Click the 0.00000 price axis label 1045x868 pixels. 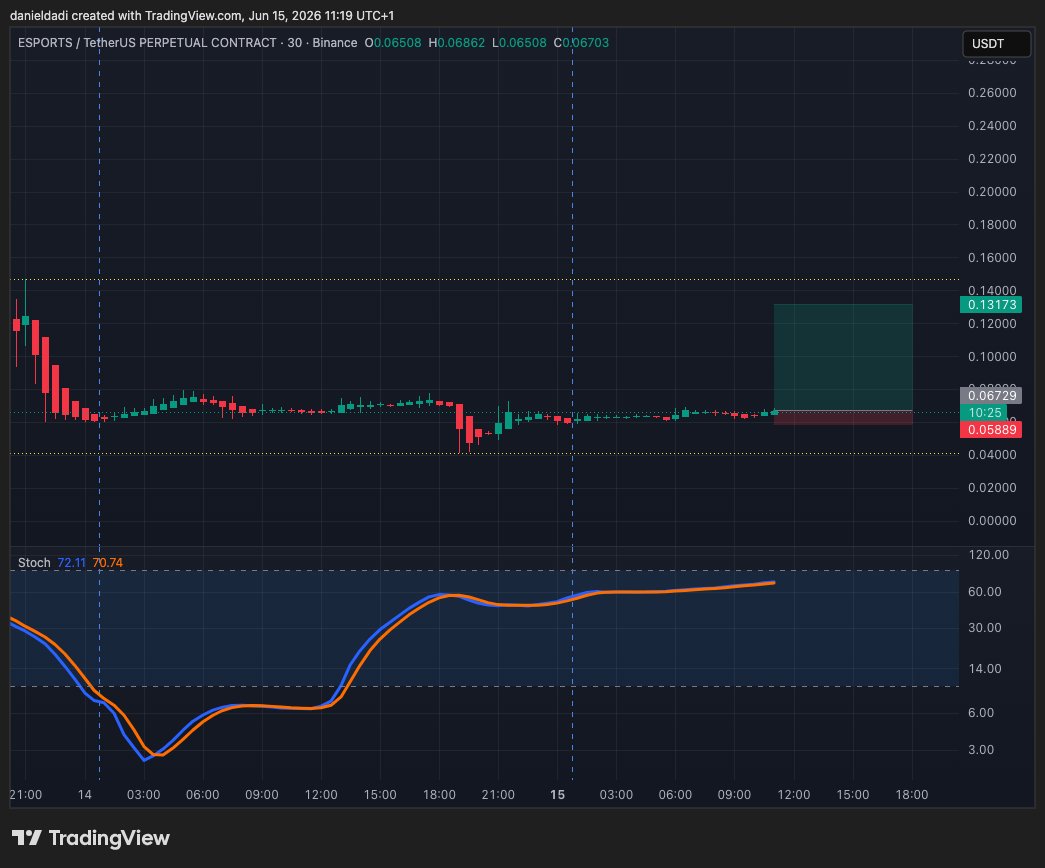click(x=992, y=521)
